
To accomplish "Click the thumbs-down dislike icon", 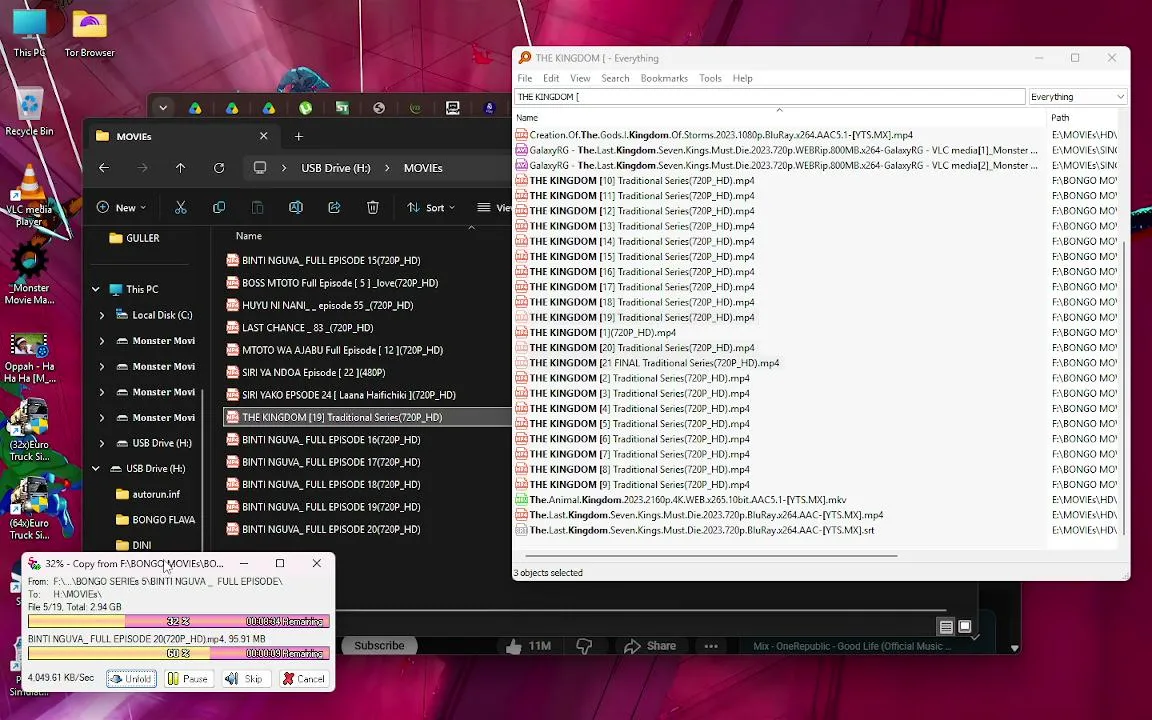I will [x=584, y=646].
